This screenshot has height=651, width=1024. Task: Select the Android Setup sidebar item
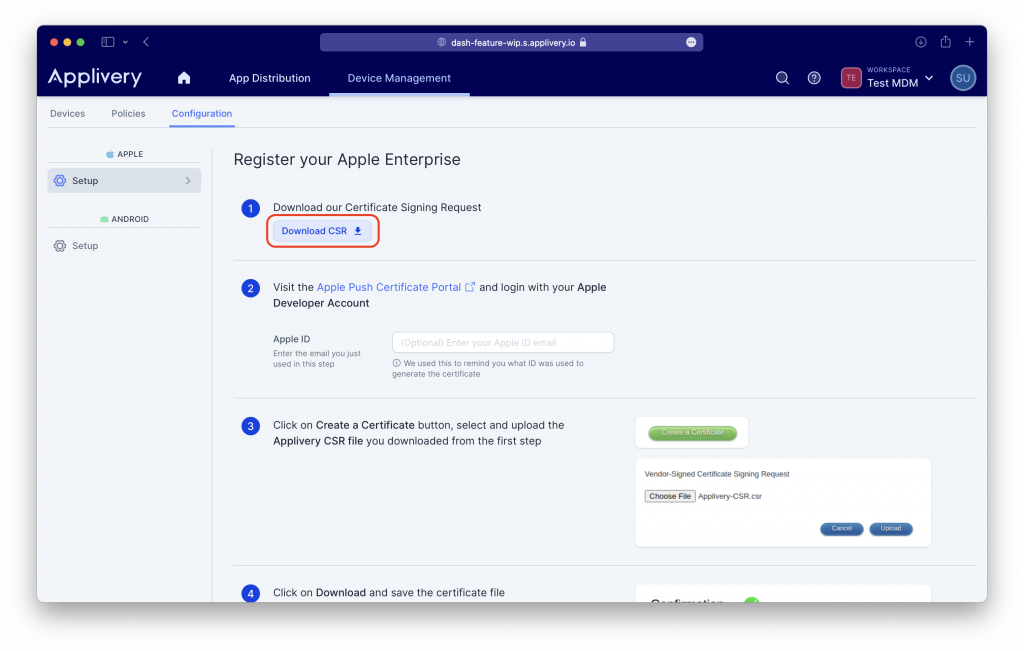pyautogui.click(x=124, y=246)
